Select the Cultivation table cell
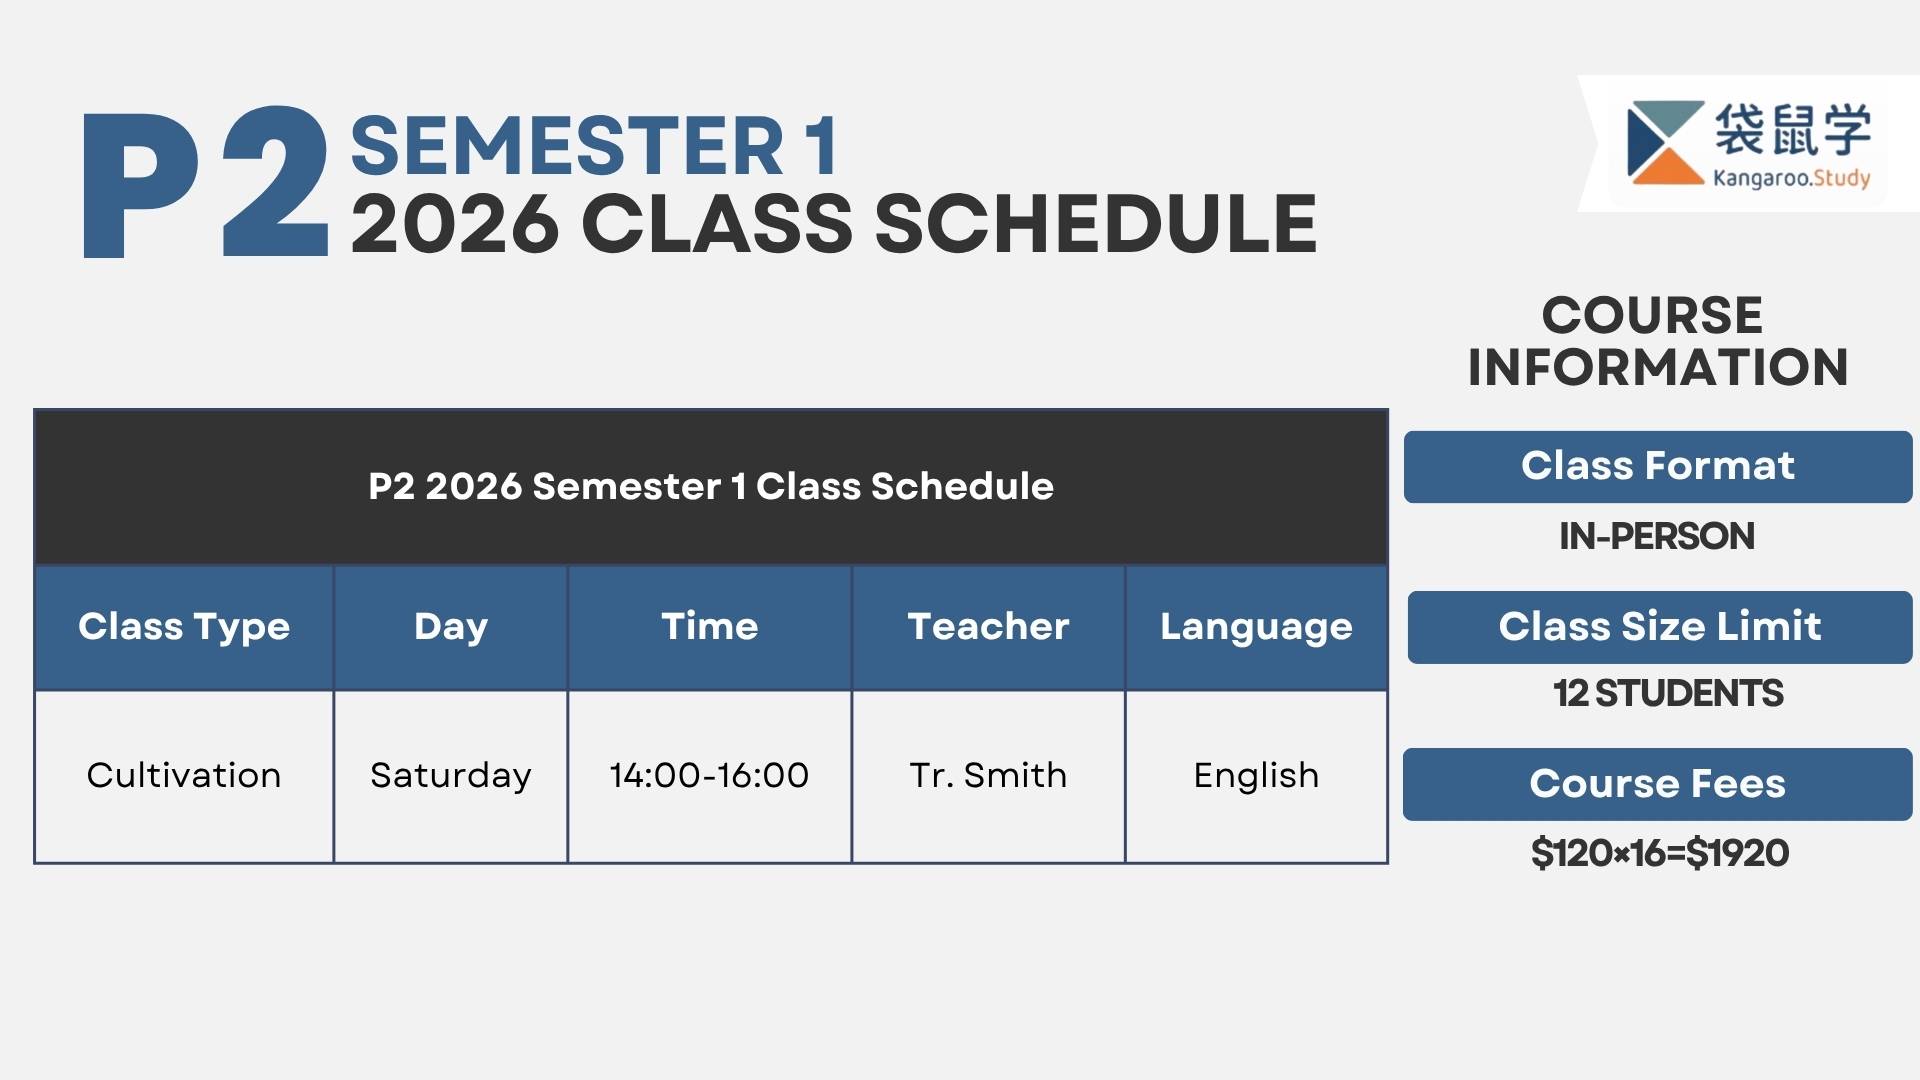The height and width of the screenshot is (1080, 1920). [184, 776]
